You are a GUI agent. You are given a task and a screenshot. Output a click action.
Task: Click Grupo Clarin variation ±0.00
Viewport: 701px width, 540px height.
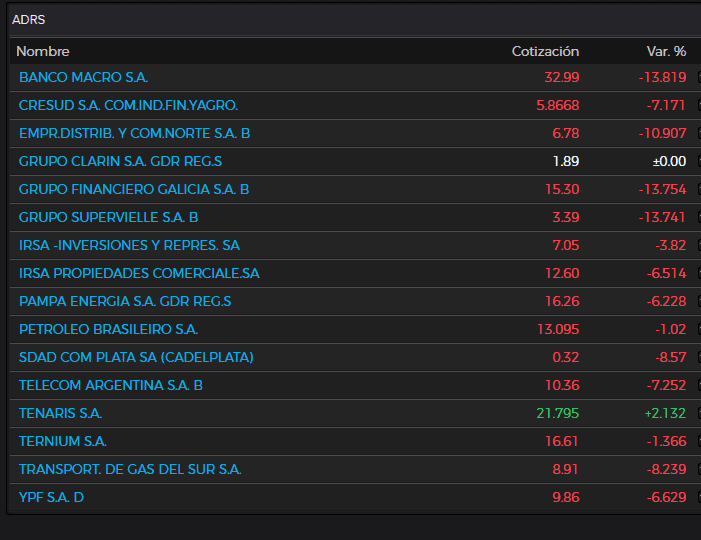[x=669, y=161]
